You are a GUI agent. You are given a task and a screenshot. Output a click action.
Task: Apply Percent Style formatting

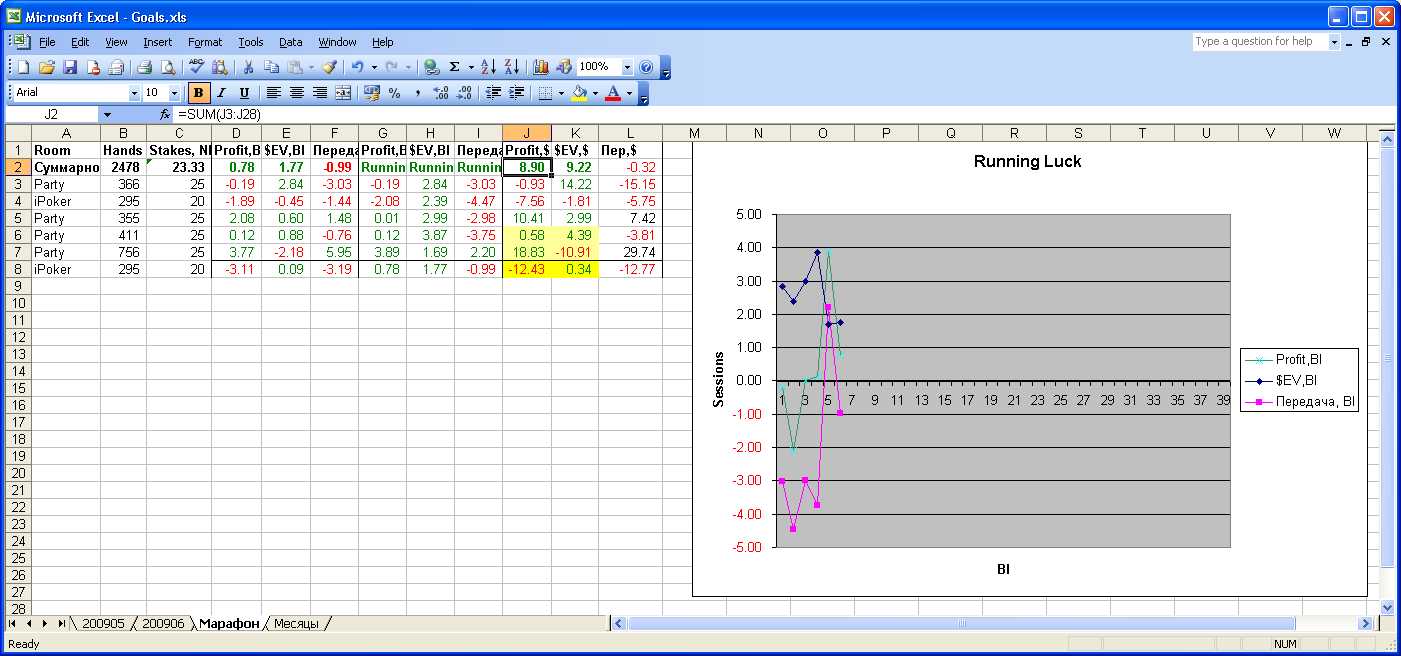[394, 93]
